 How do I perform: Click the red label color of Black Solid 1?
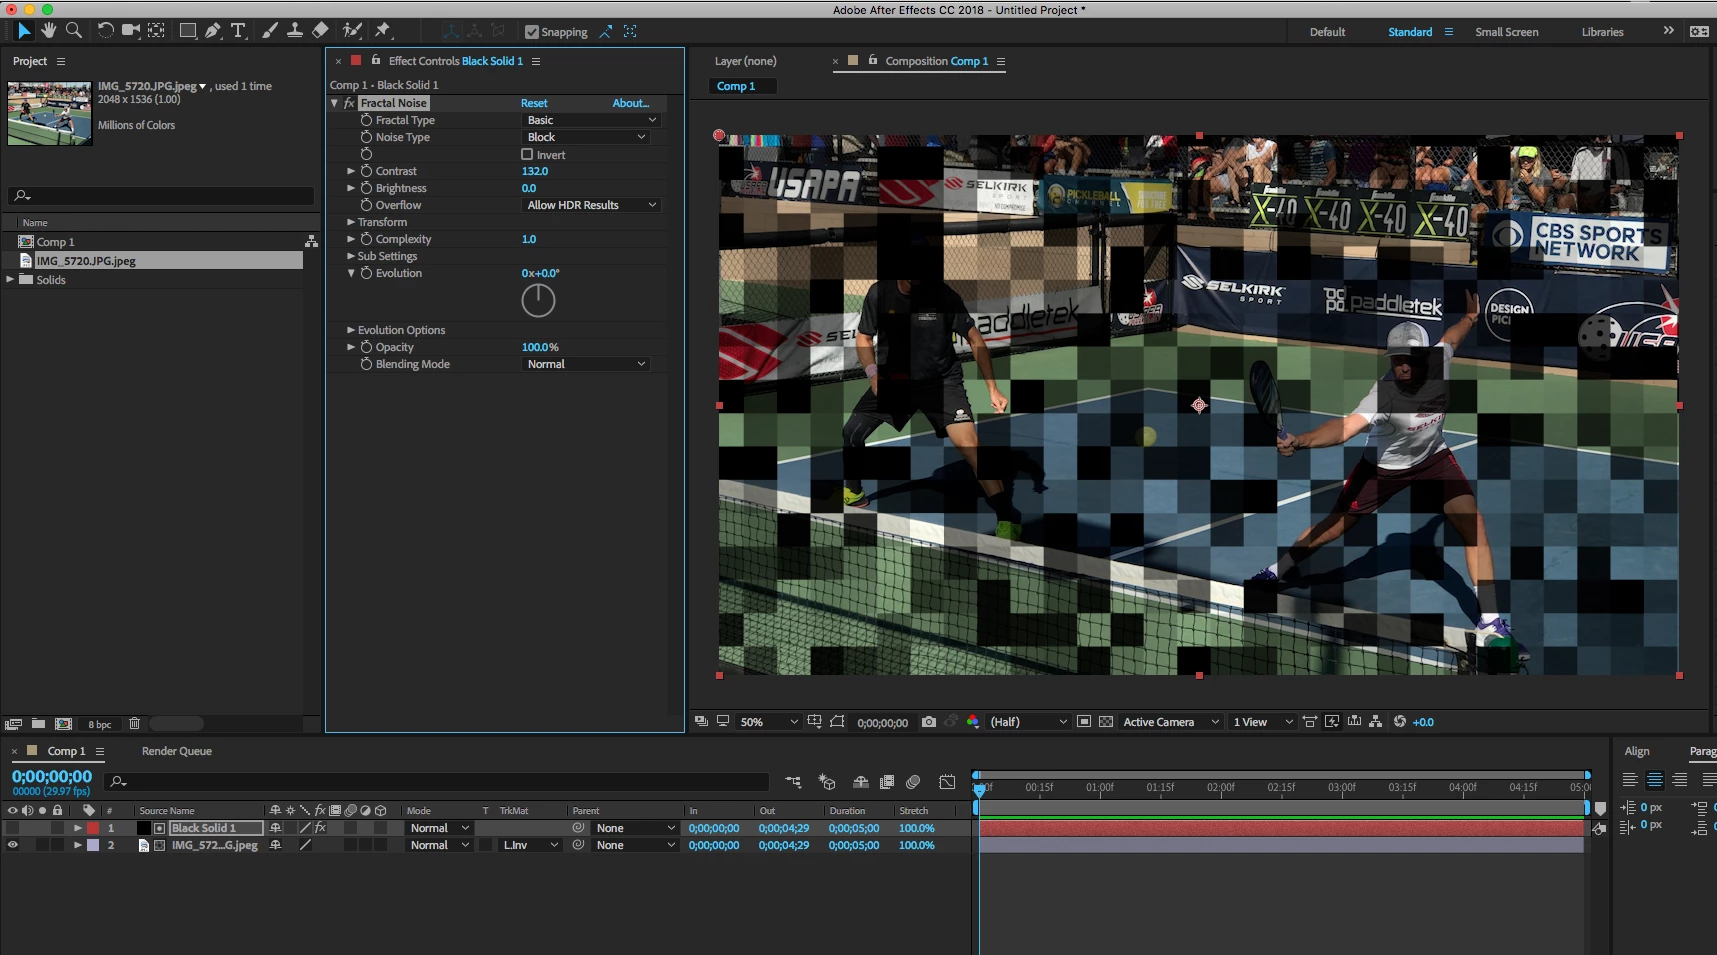pos(93,828)
